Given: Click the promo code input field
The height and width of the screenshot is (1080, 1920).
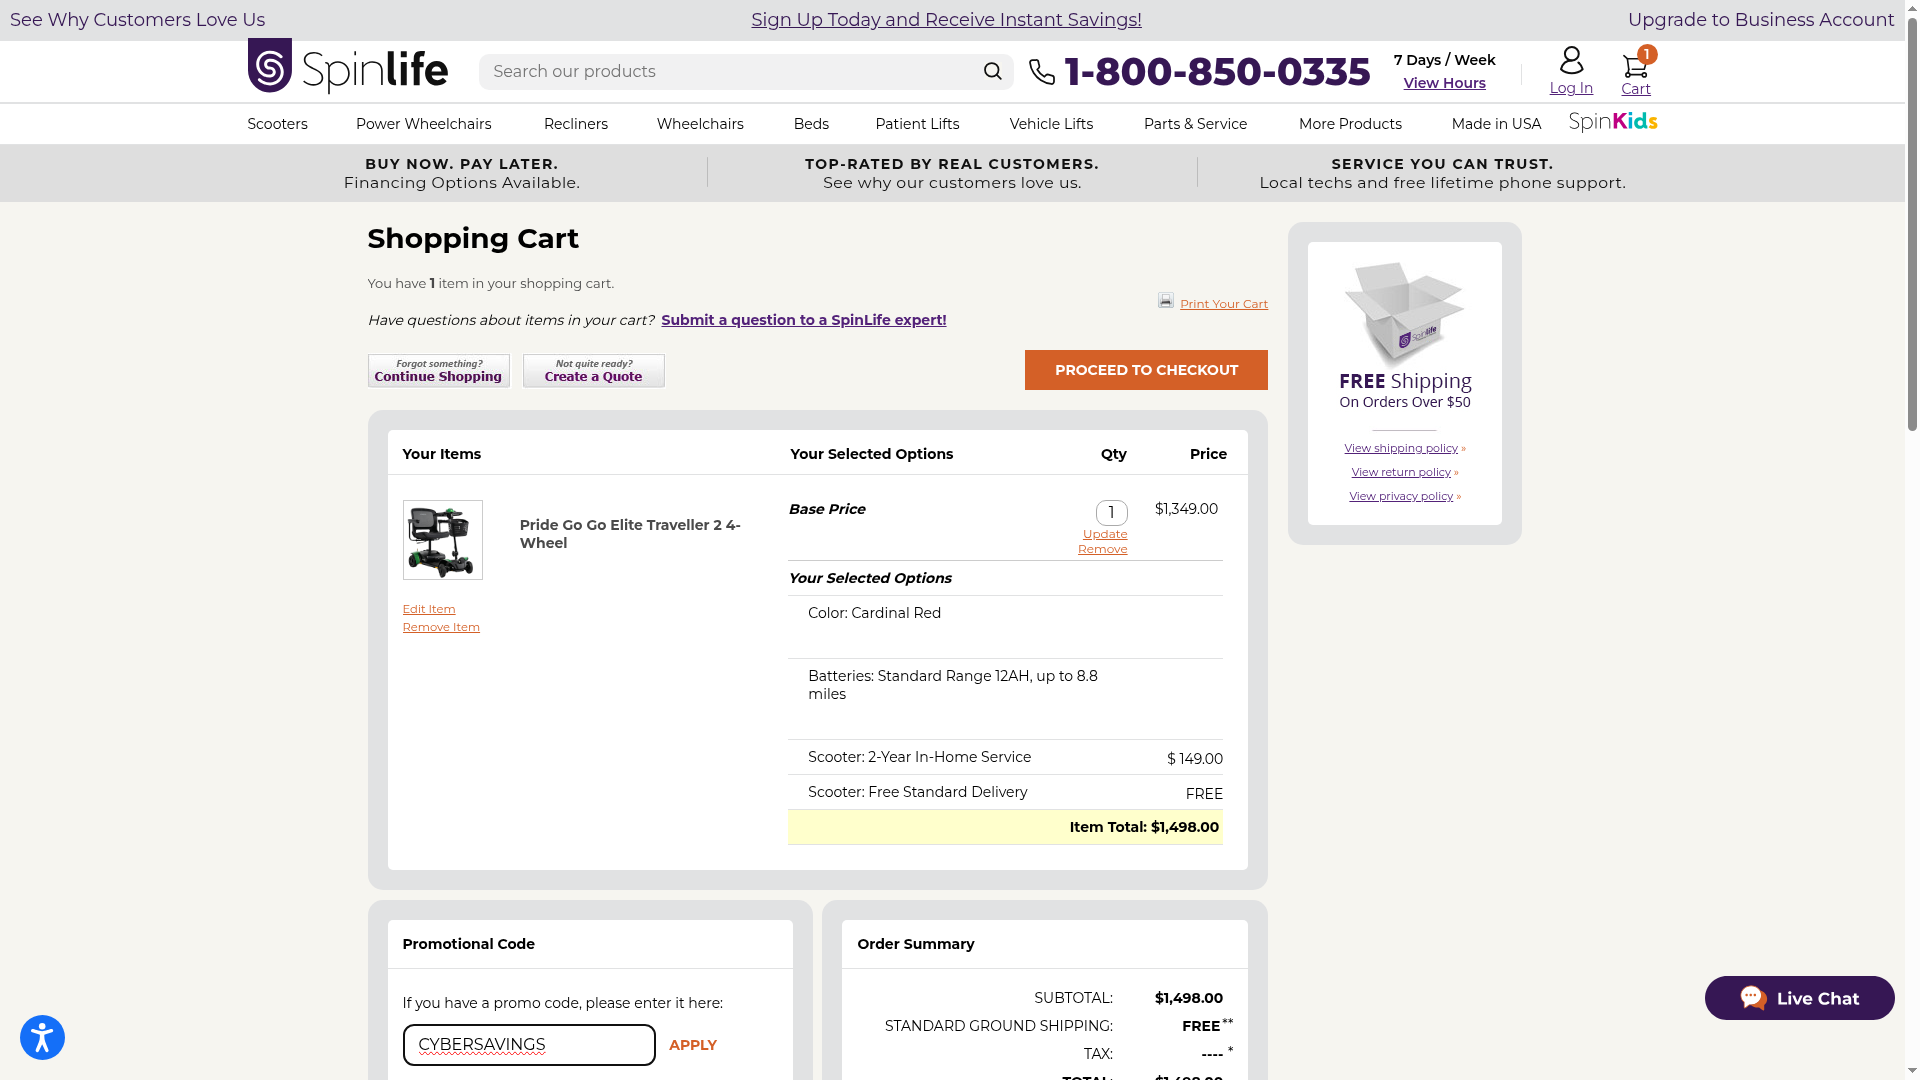Looking at the screenshot, I should pos(529,1045).
